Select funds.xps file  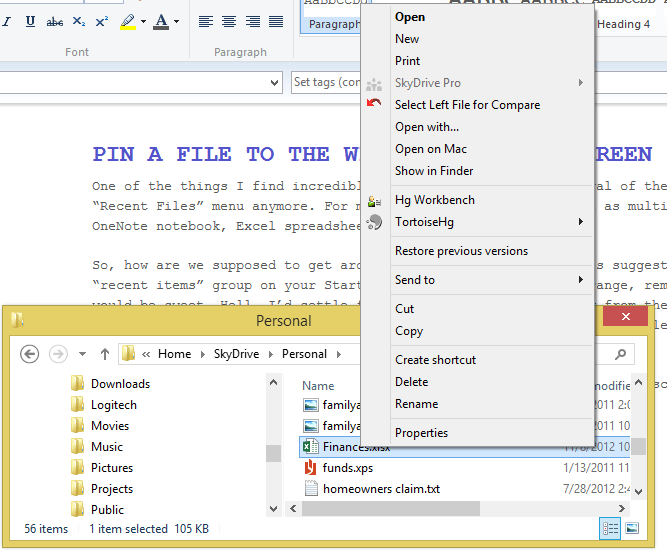339,468
